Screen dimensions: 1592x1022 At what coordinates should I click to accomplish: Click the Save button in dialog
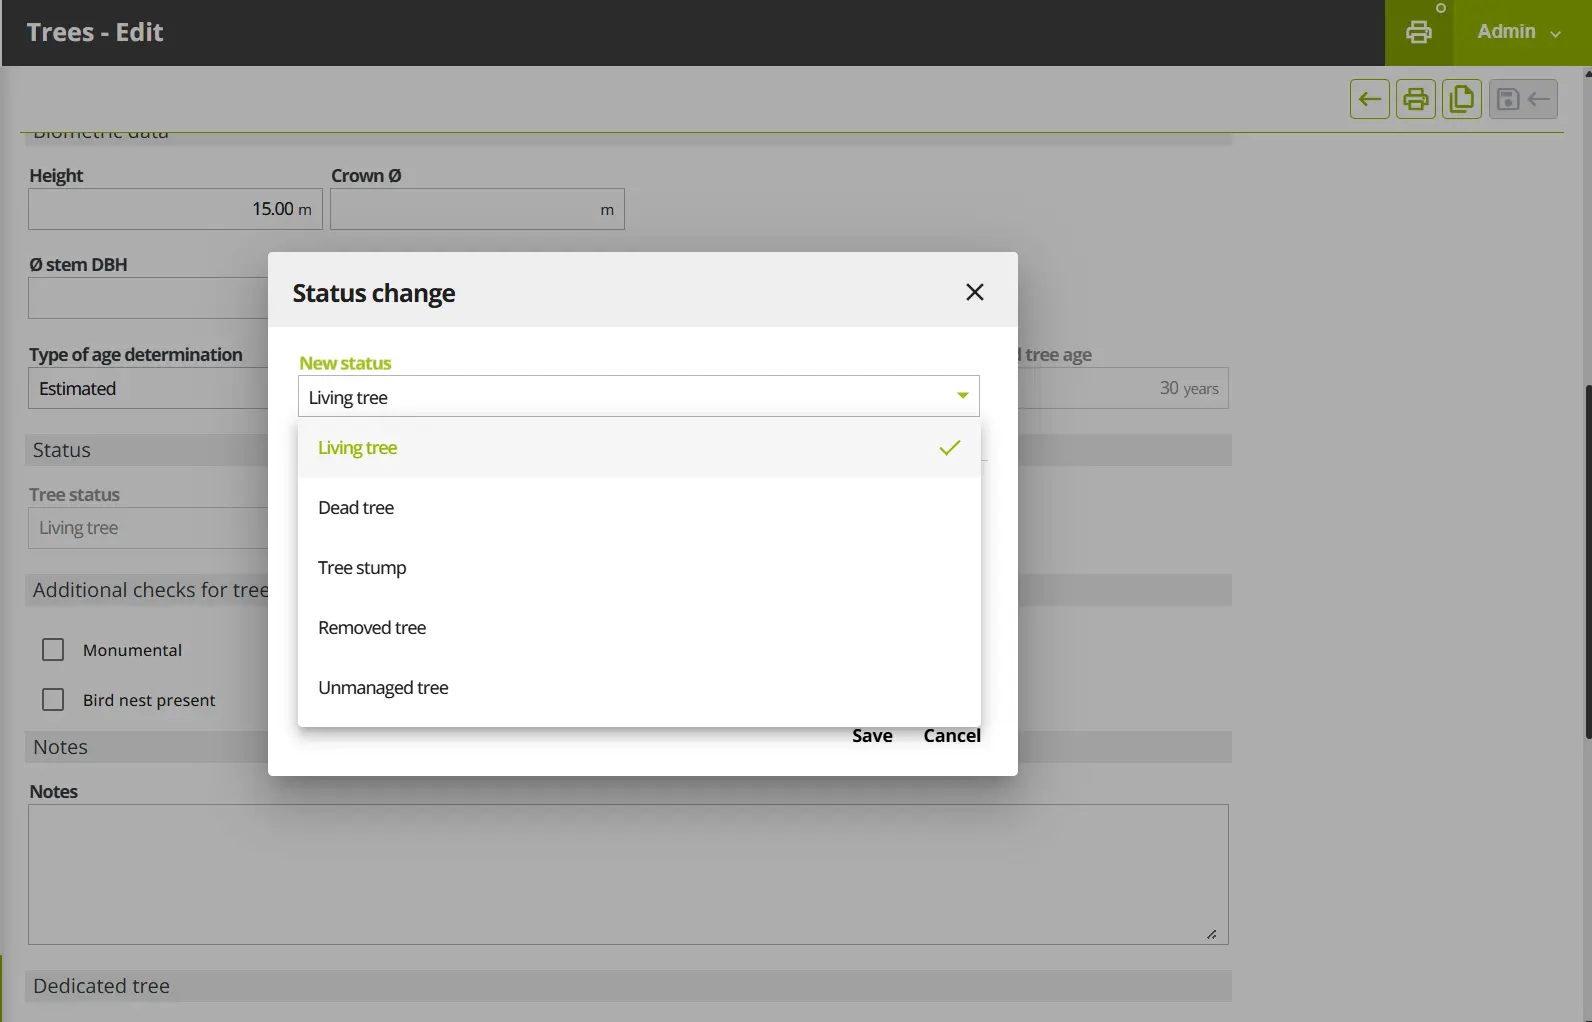click(x=872, y=736)
